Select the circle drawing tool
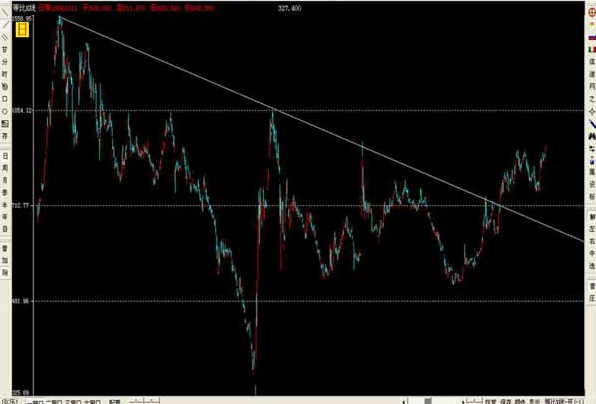This screenshot has height=404, width=596. 5,111
